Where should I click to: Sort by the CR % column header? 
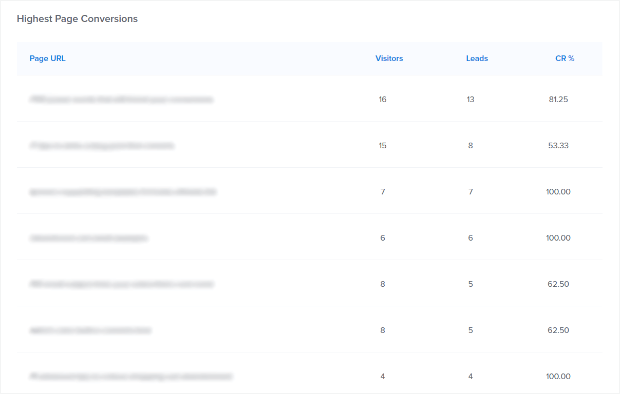[x=565, y=59]
